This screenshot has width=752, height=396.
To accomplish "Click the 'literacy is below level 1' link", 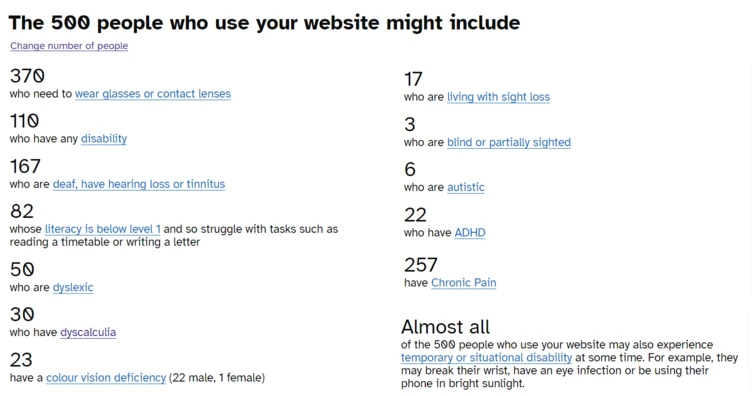I will [x=103, y=229].
